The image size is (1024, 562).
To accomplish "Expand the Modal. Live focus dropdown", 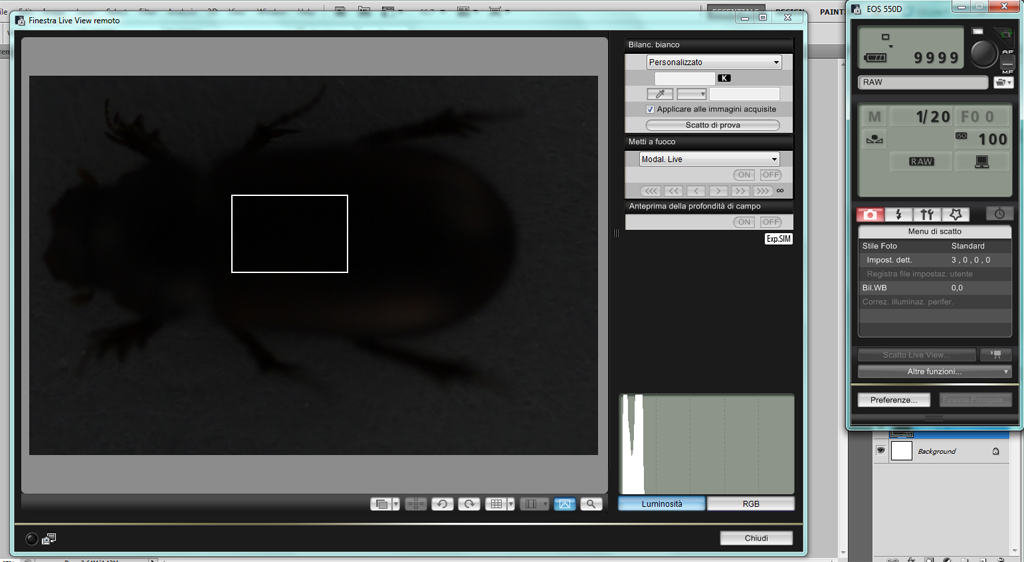I will tap(709, 159).
